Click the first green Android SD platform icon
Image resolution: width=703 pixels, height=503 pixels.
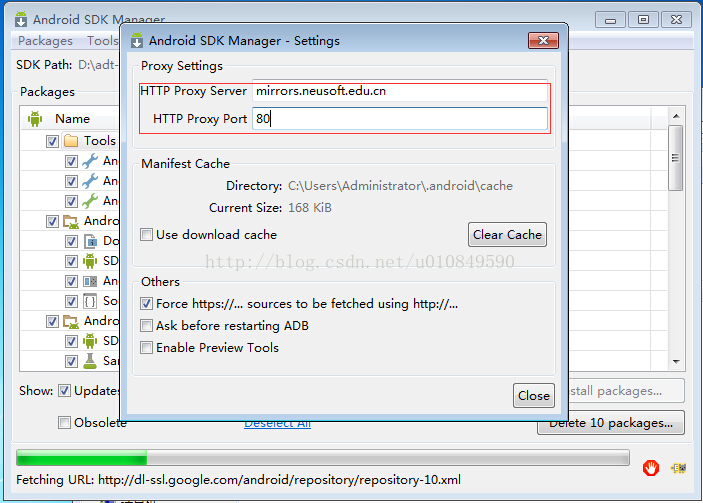tap(90, 261)
